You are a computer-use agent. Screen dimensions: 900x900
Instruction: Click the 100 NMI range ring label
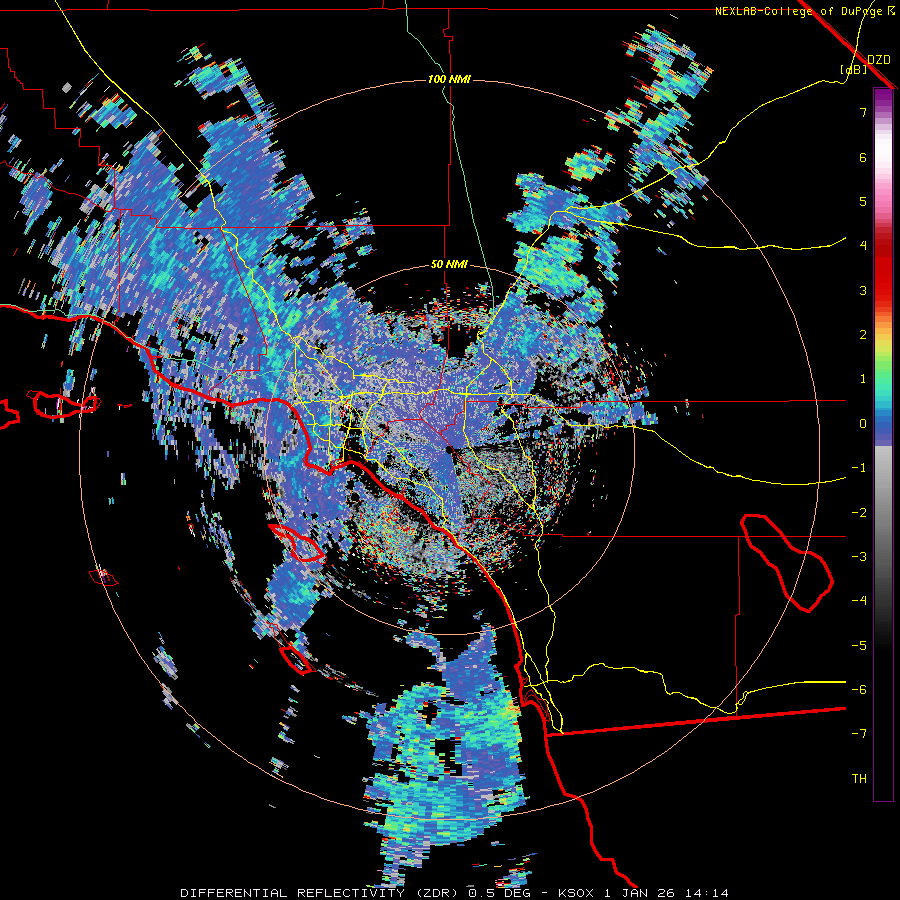[x=449, y=79]
